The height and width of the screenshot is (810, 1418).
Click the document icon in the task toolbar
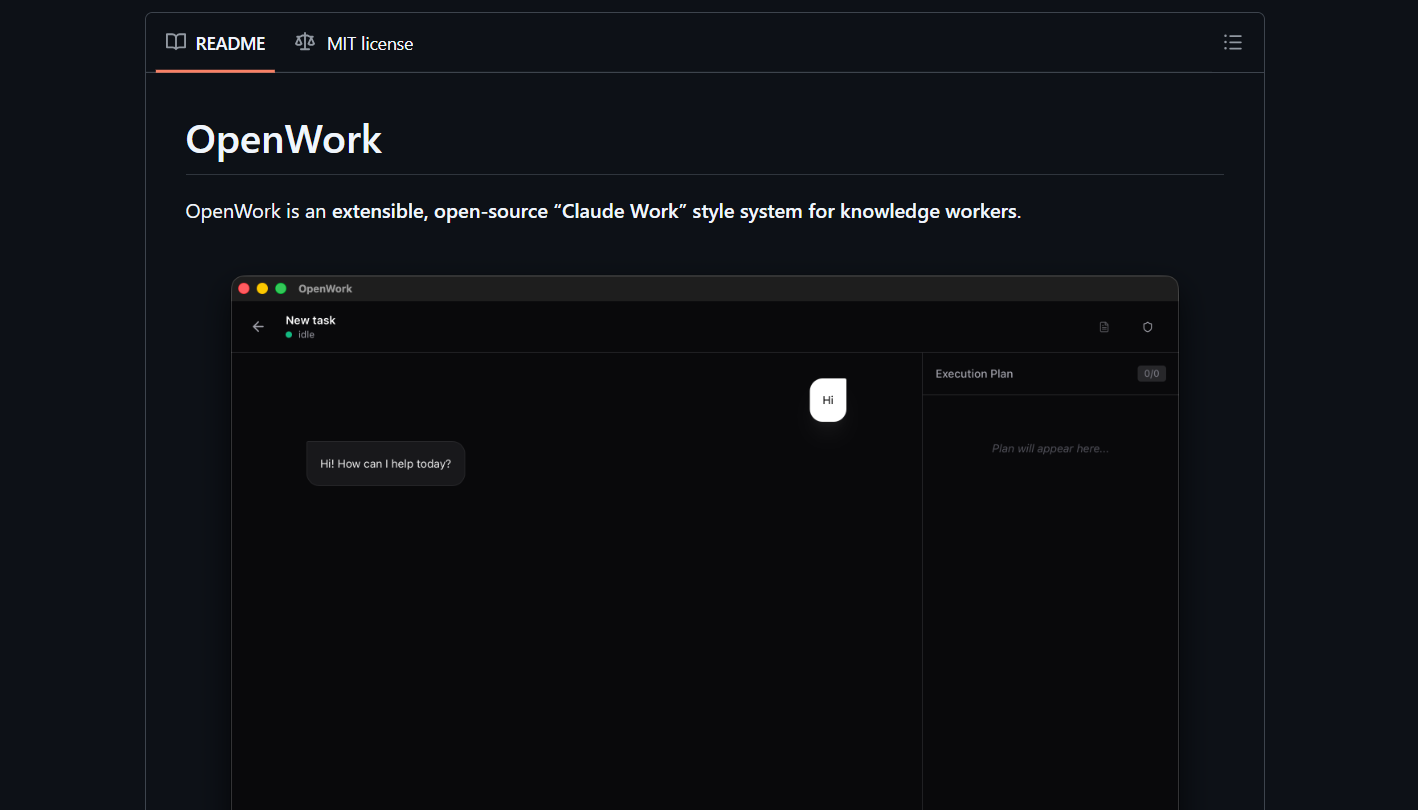[1103, 327]
